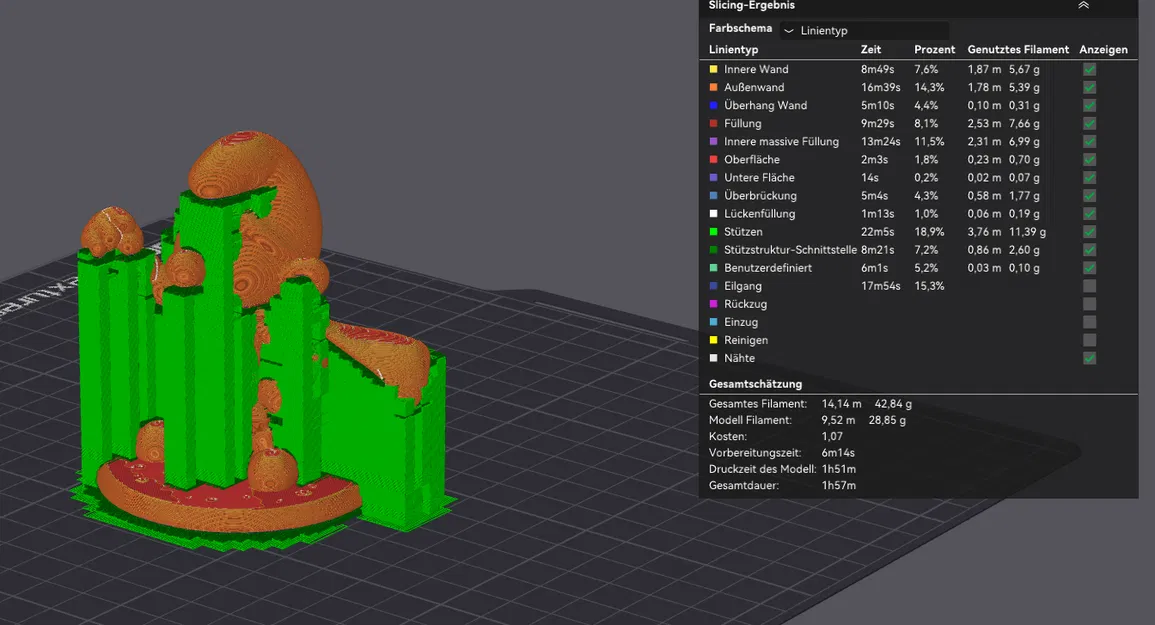Click the Zeit column header
The width and height of the screenshot is (1155, 625).
pos(871,49)
